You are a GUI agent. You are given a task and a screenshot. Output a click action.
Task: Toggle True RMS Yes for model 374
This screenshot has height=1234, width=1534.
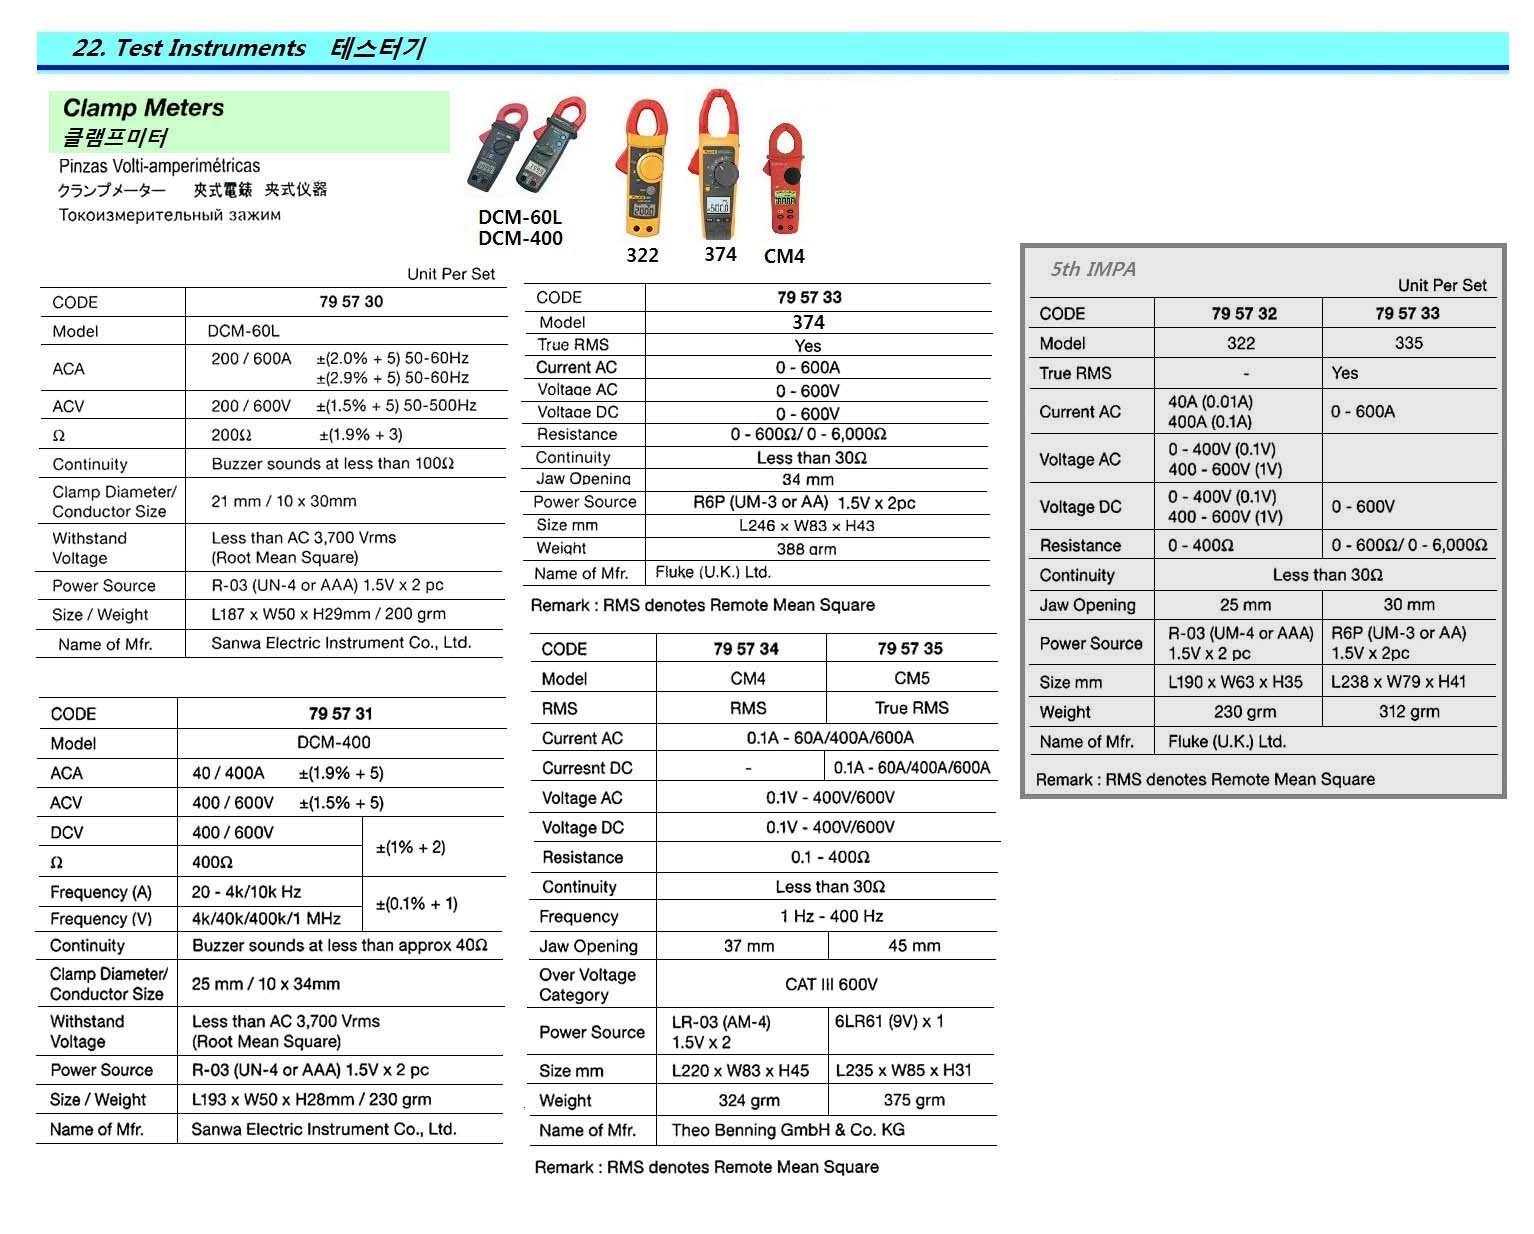click(x=806, y=345)
